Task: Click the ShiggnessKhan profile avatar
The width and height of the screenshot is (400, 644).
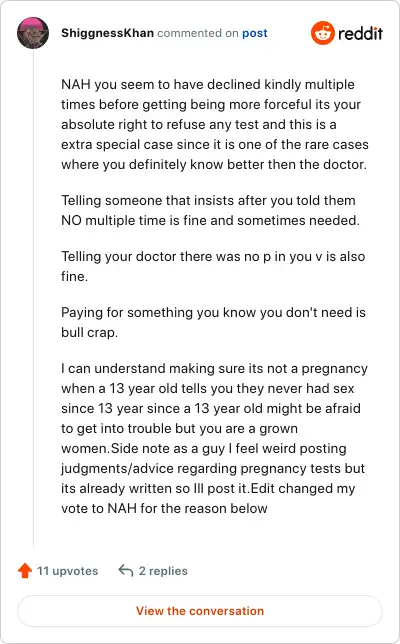Action: 33,33
